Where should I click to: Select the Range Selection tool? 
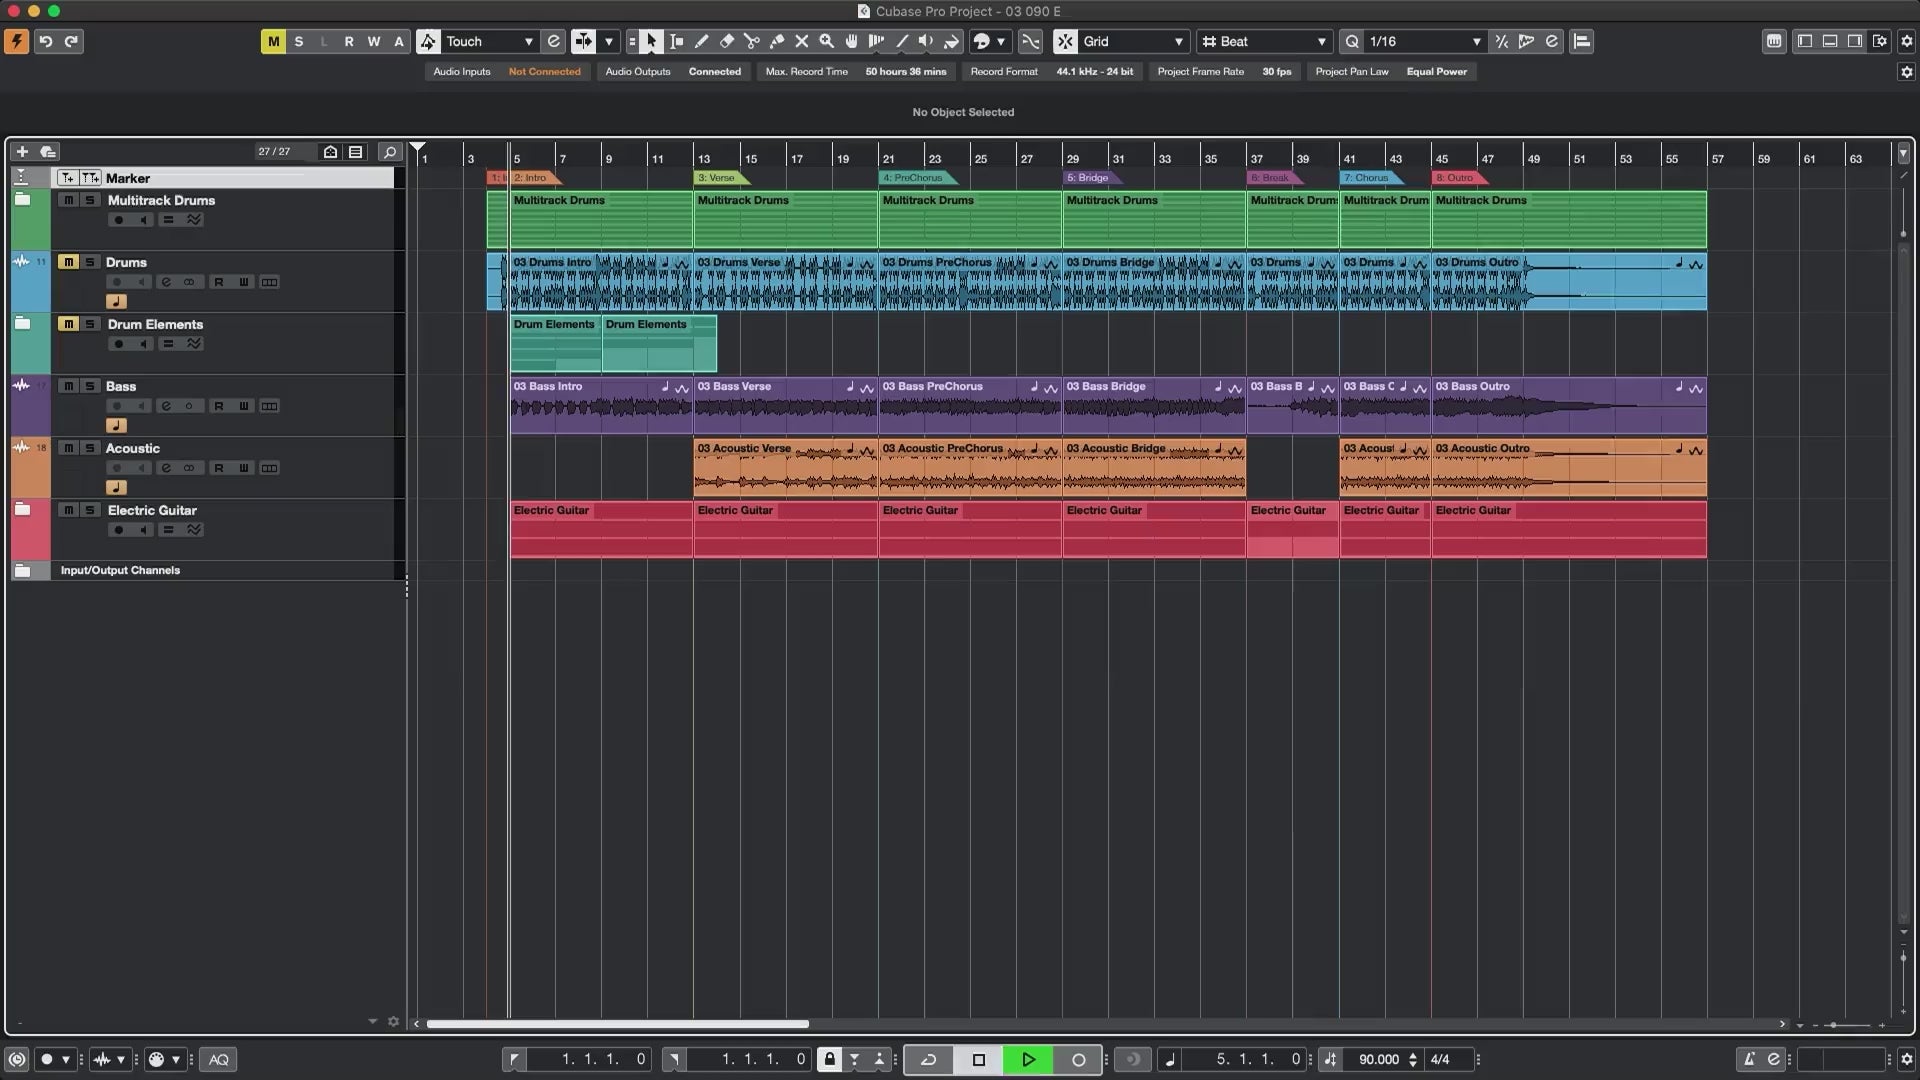point(677,41)
